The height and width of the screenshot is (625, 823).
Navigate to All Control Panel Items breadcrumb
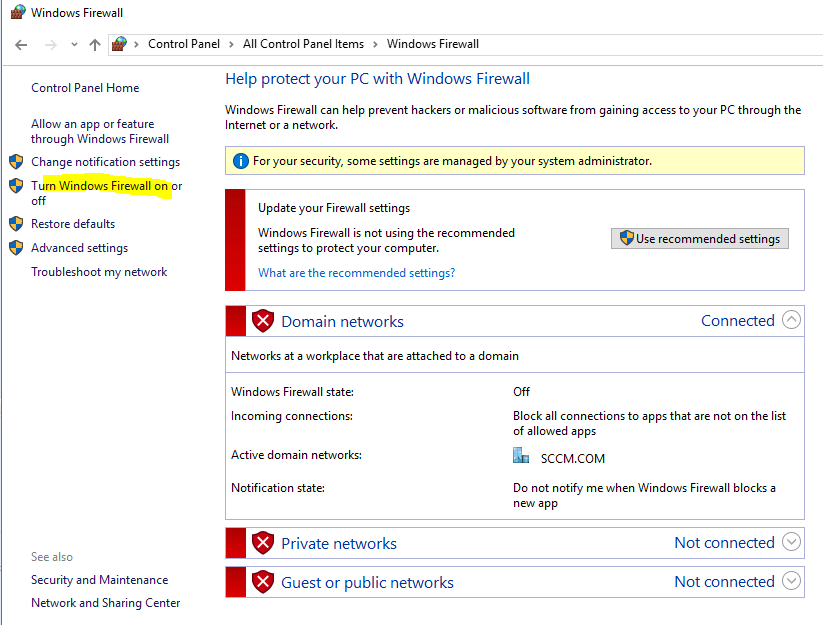click(x=303, y=44)
